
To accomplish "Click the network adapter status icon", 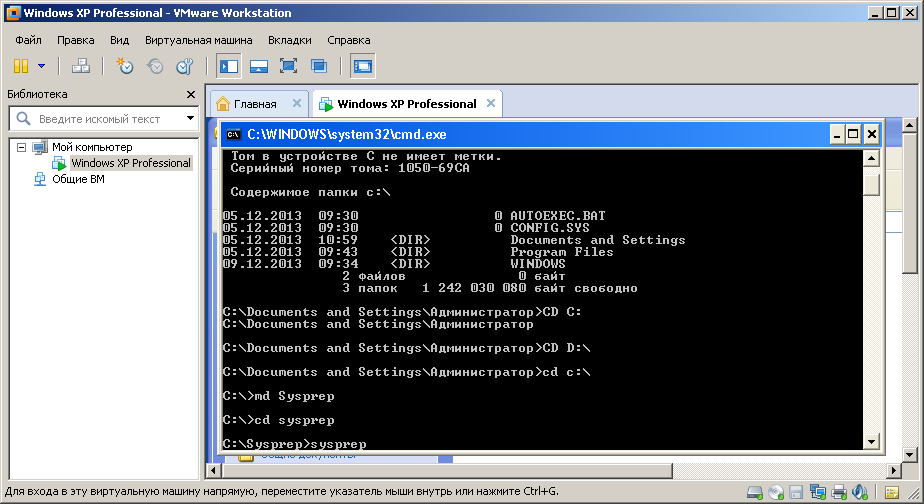I will click(x=817, y=492).
